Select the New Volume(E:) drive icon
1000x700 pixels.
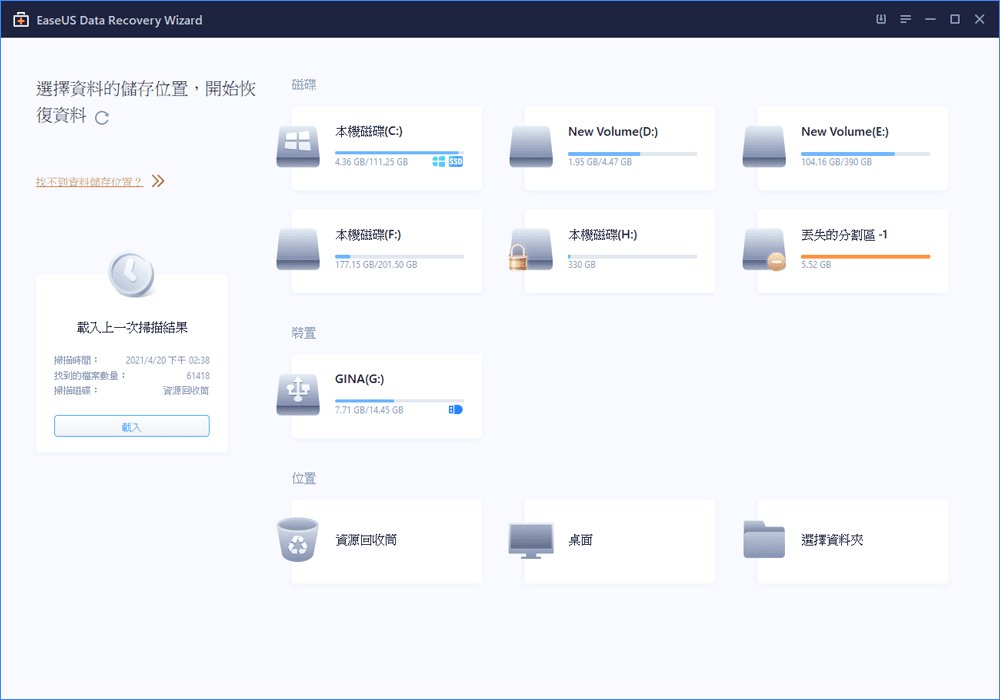click(764, 147)
